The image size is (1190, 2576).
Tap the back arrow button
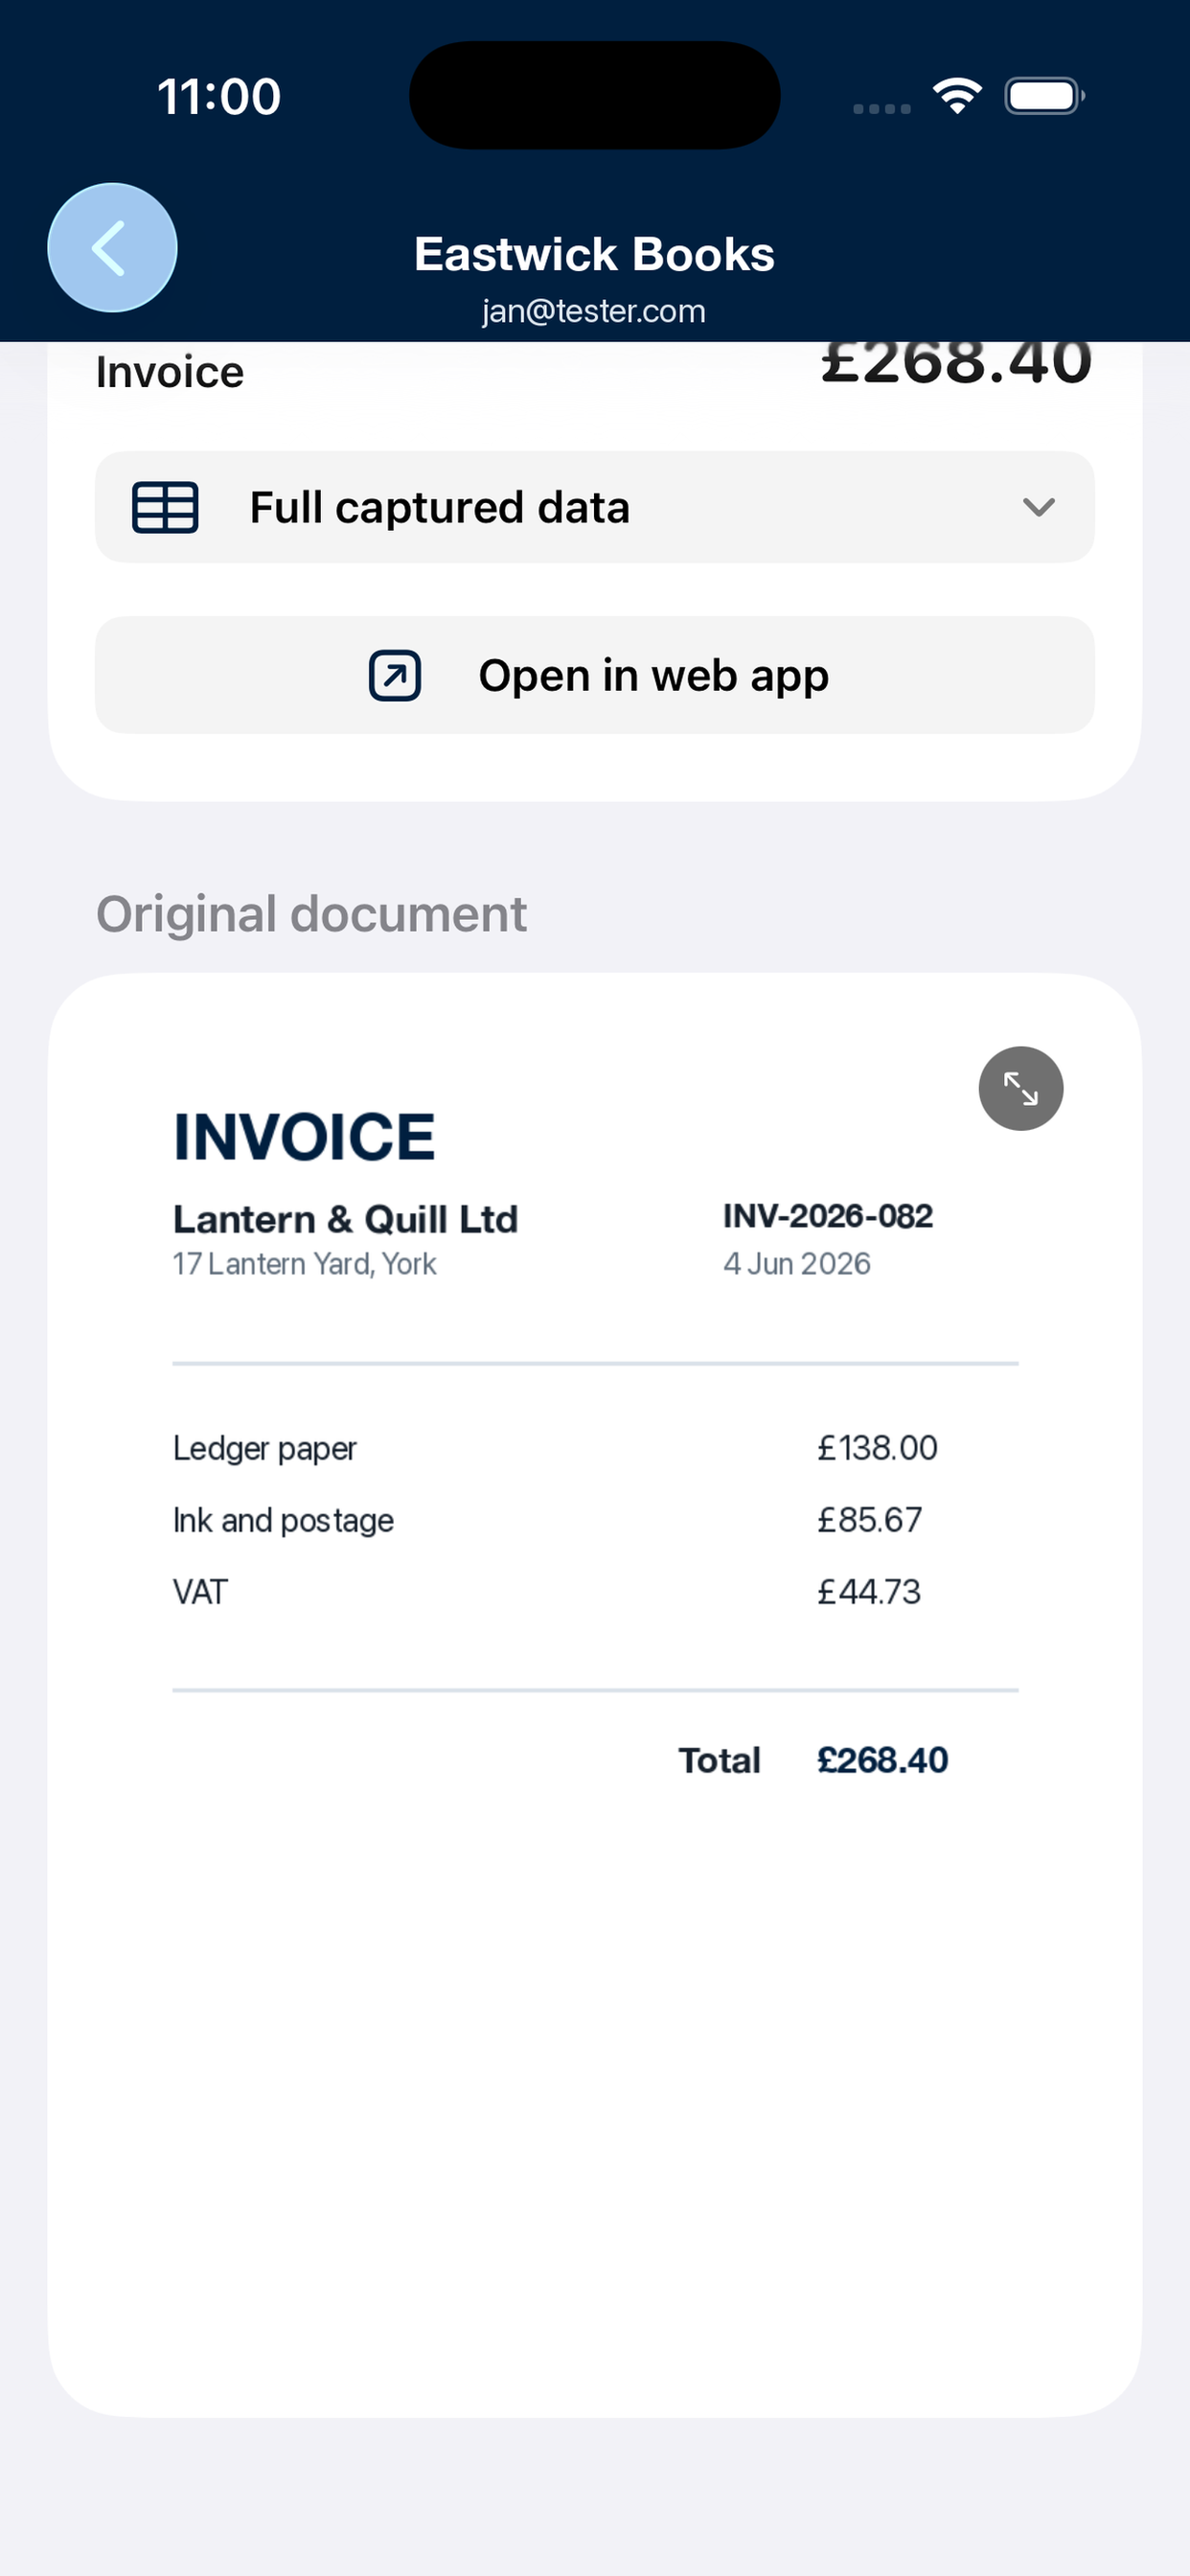click(x=112, y=247)
